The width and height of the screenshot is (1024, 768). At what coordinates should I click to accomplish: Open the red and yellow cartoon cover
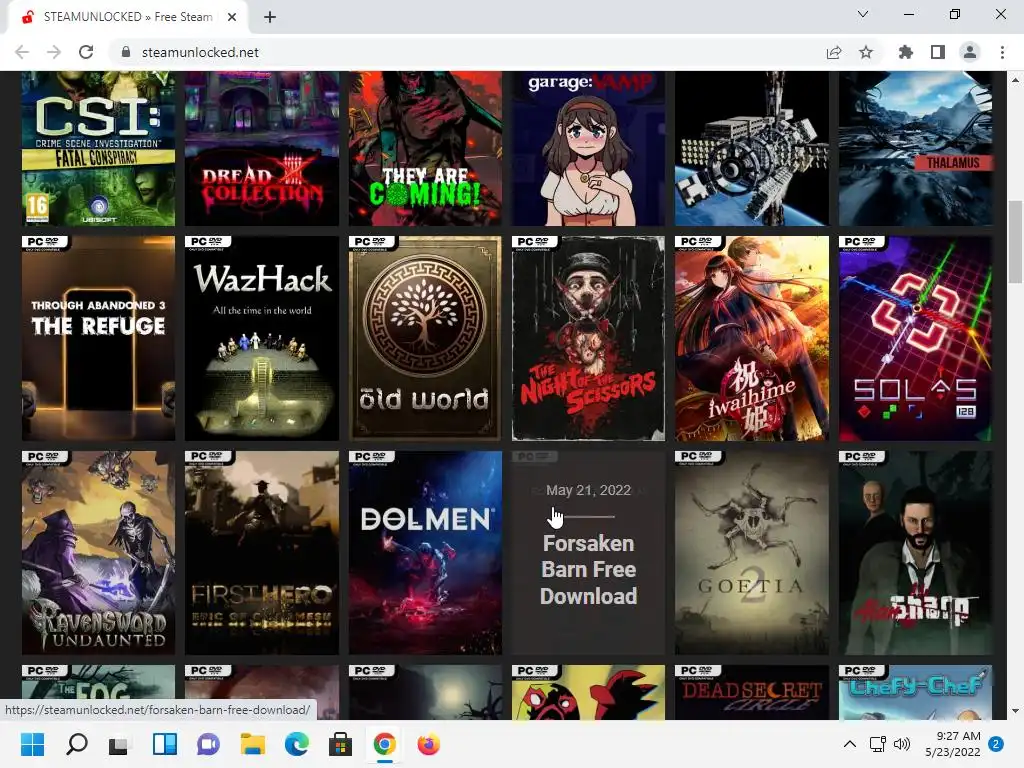(588, 692)
